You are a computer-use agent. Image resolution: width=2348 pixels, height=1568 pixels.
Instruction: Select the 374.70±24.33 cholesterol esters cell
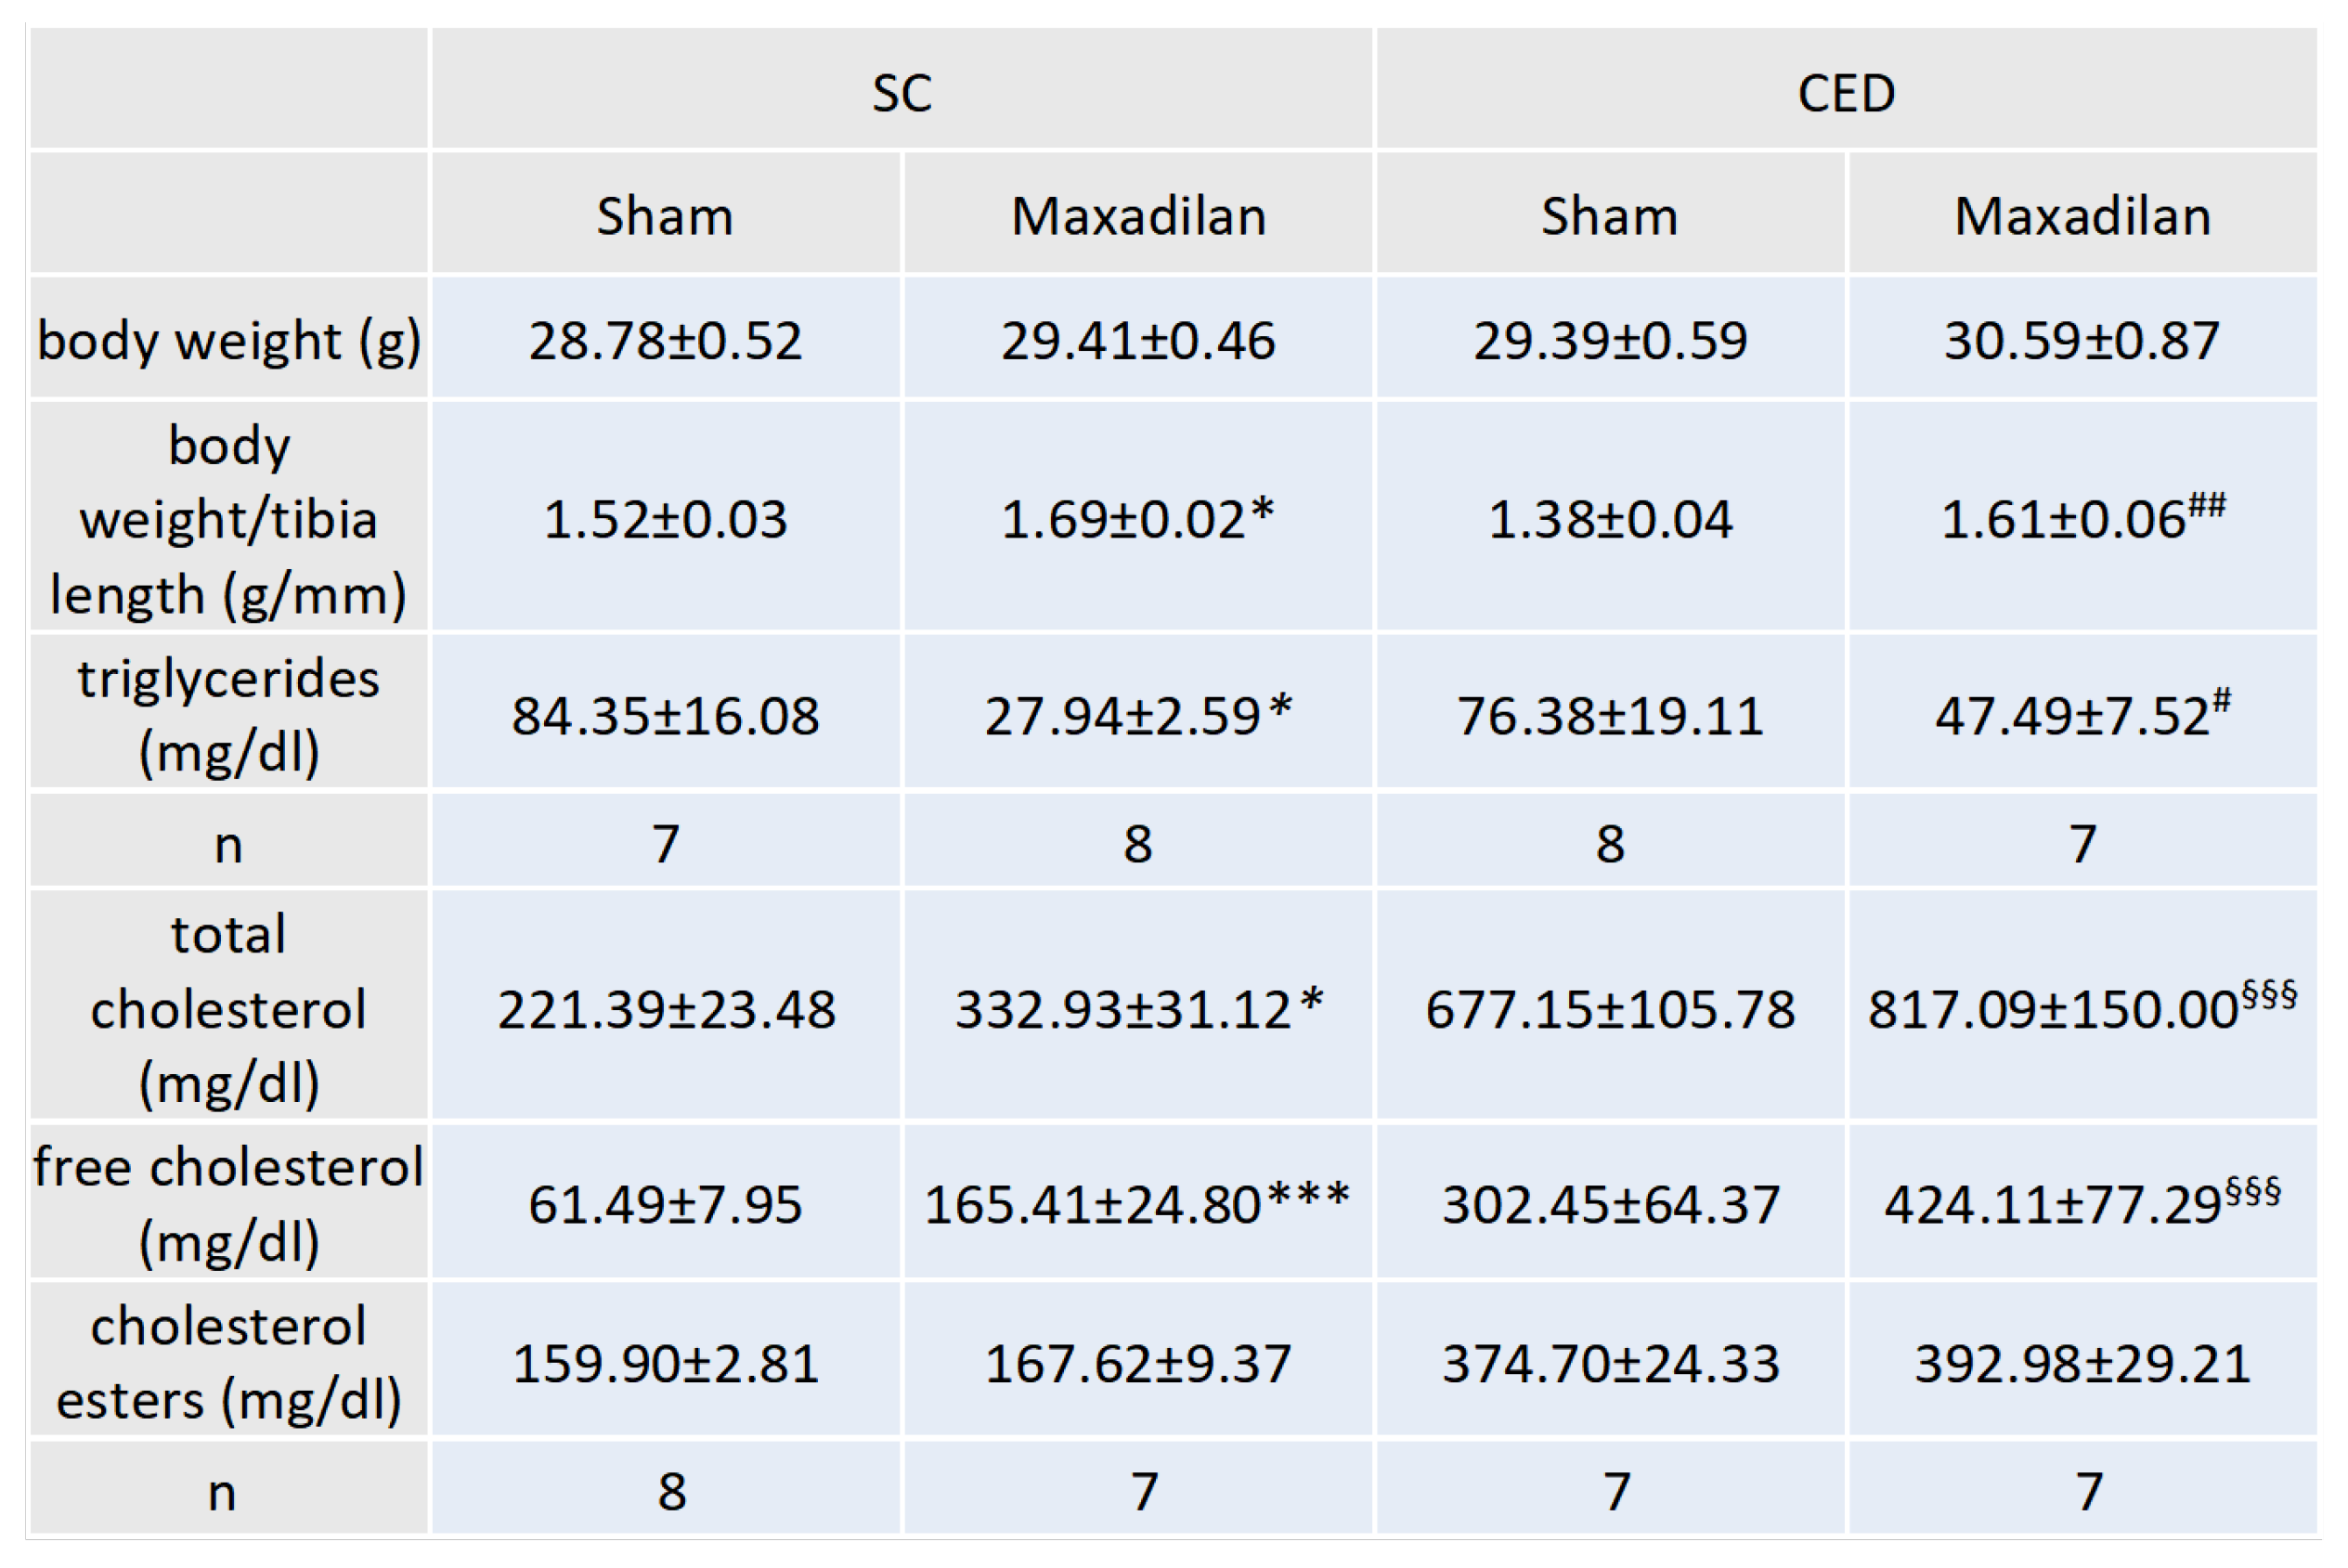pos(1609,1362)
